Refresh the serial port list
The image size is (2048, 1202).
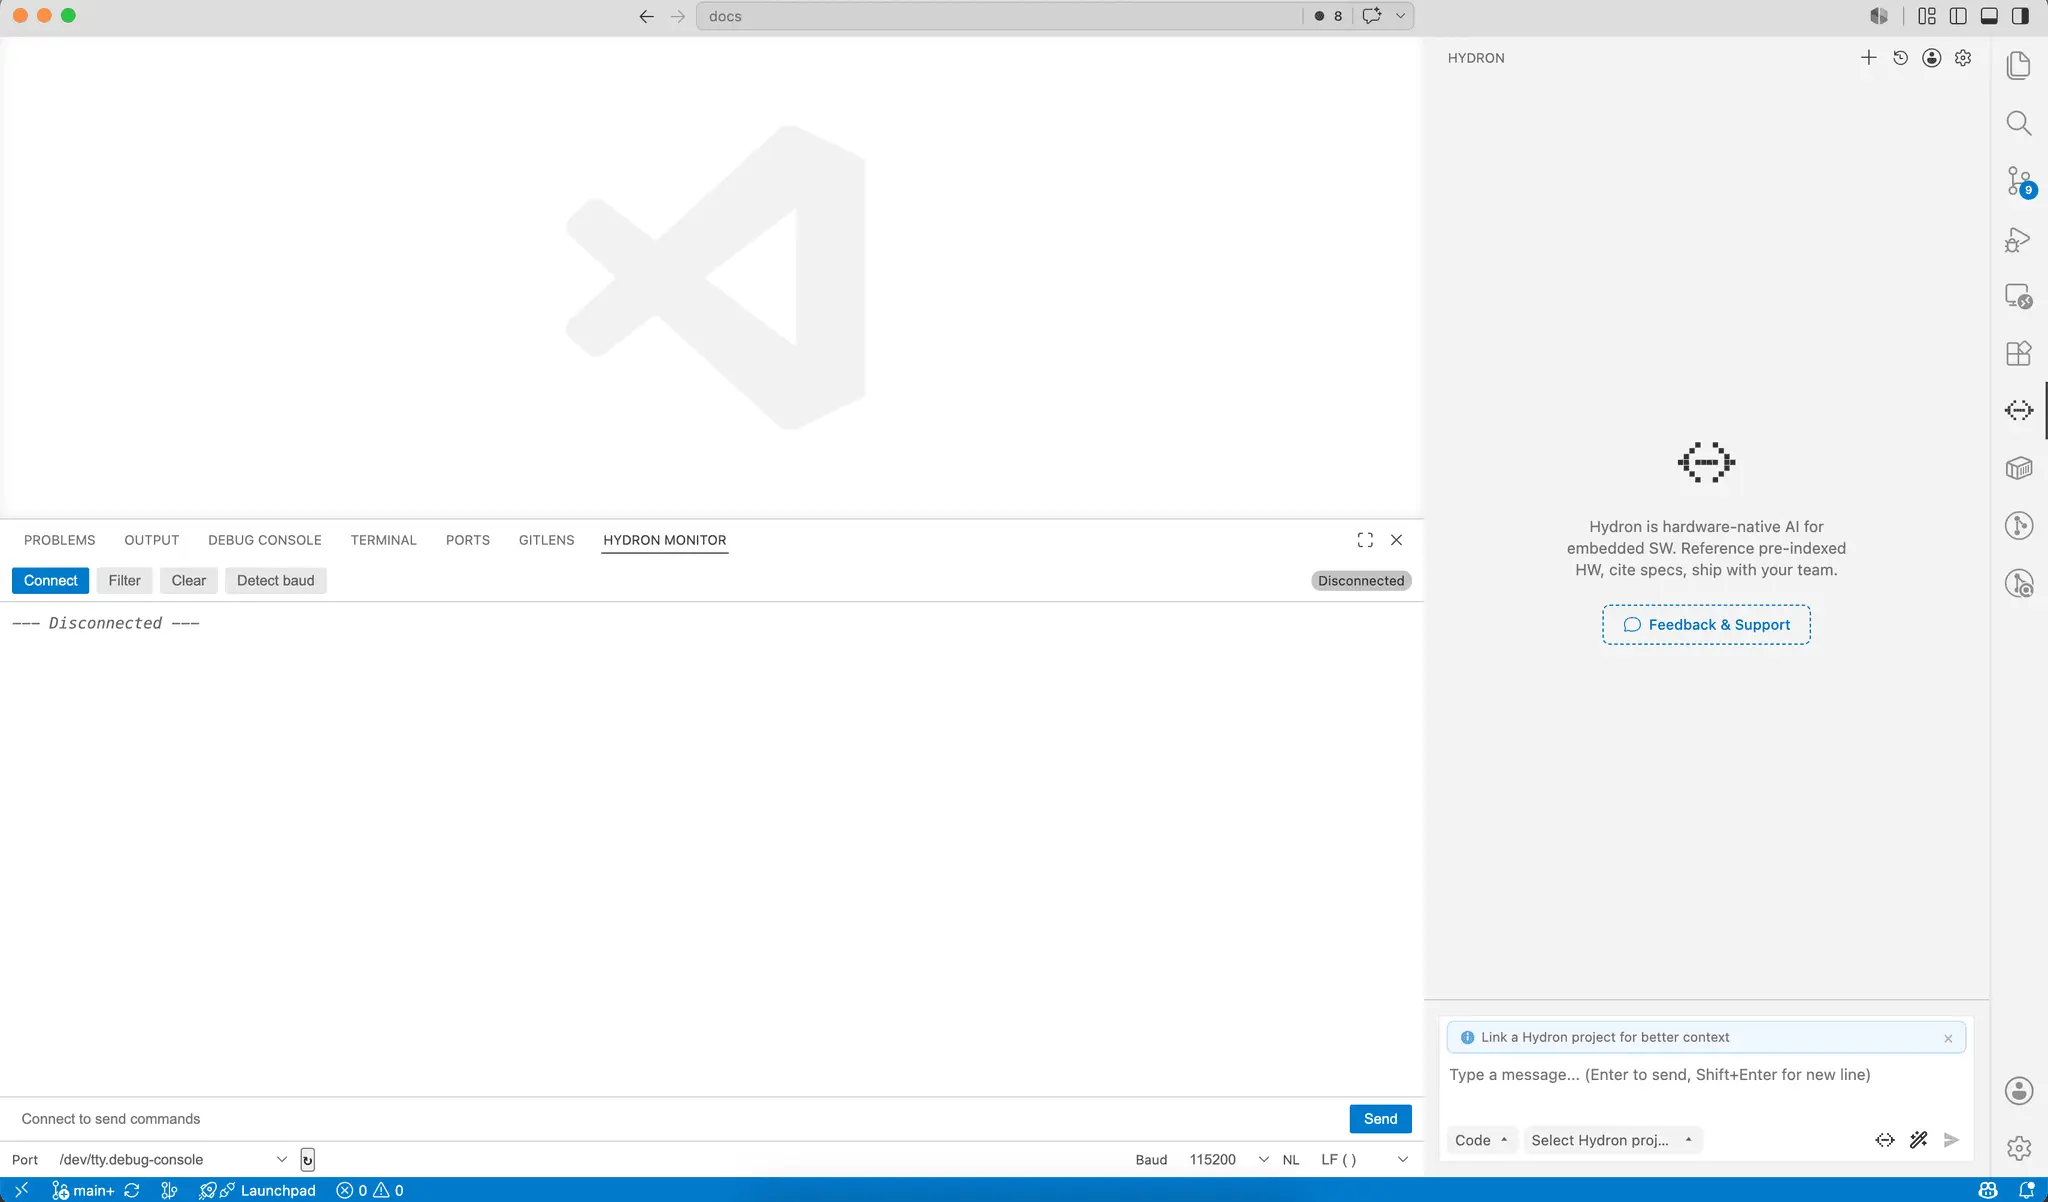(x=307, y=1160)
